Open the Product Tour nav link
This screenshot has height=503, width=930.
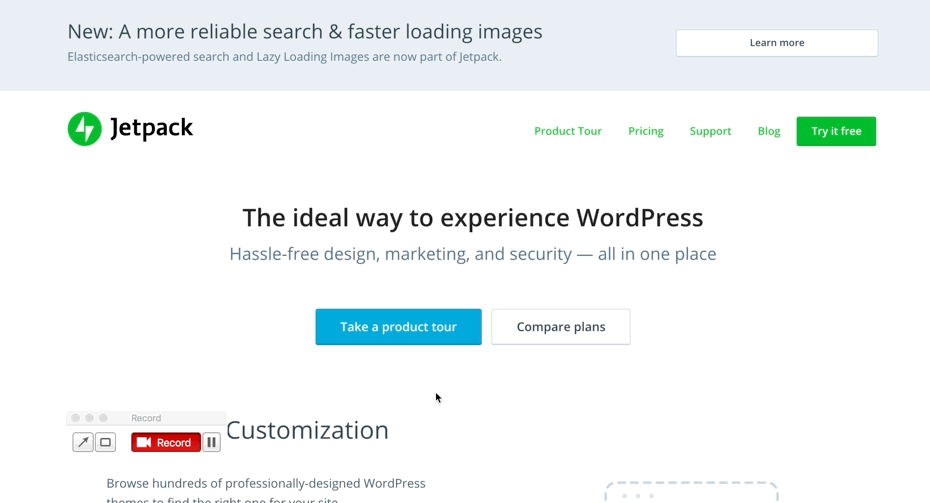(568, 131)
